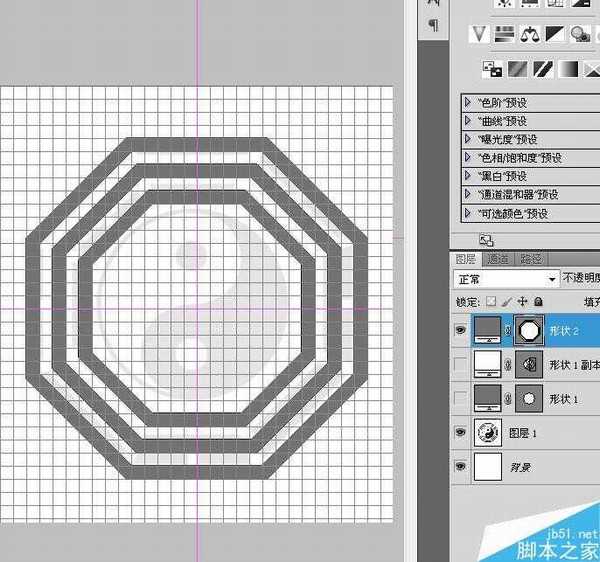Add a Selective Color adjustment icon
This screenshot has width=600, height=562.
592,69
